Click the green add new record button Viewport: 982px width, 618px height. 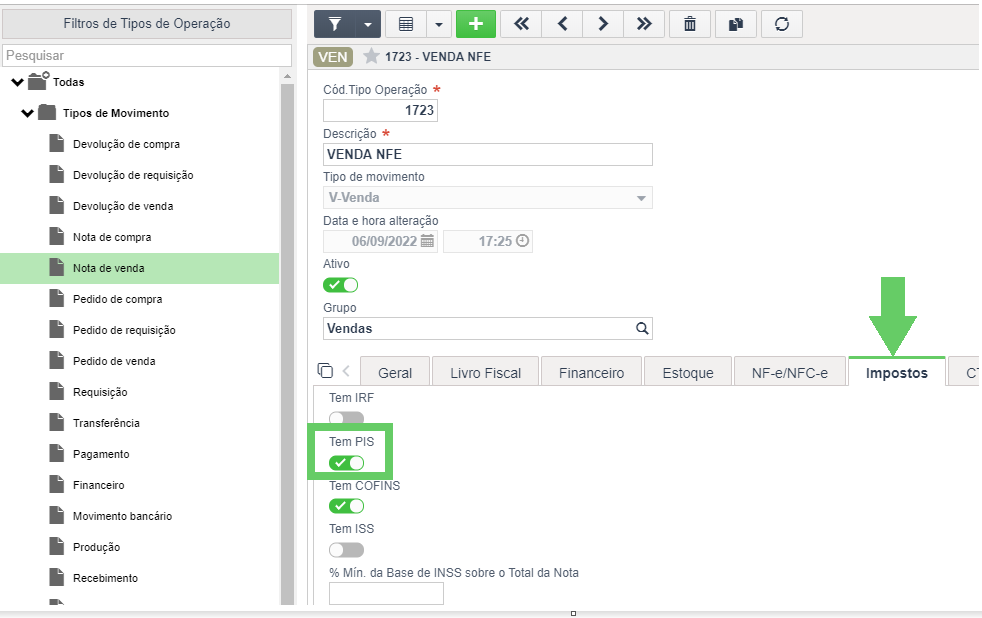[x=476, y=24]
